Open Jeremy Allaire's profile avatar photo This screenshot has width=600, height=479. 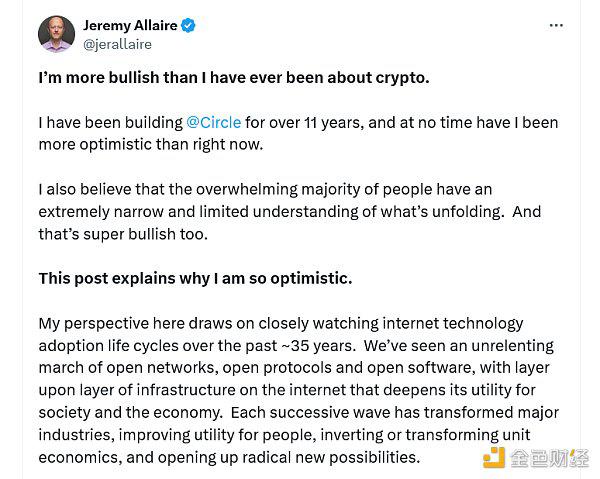pos(57,34)
